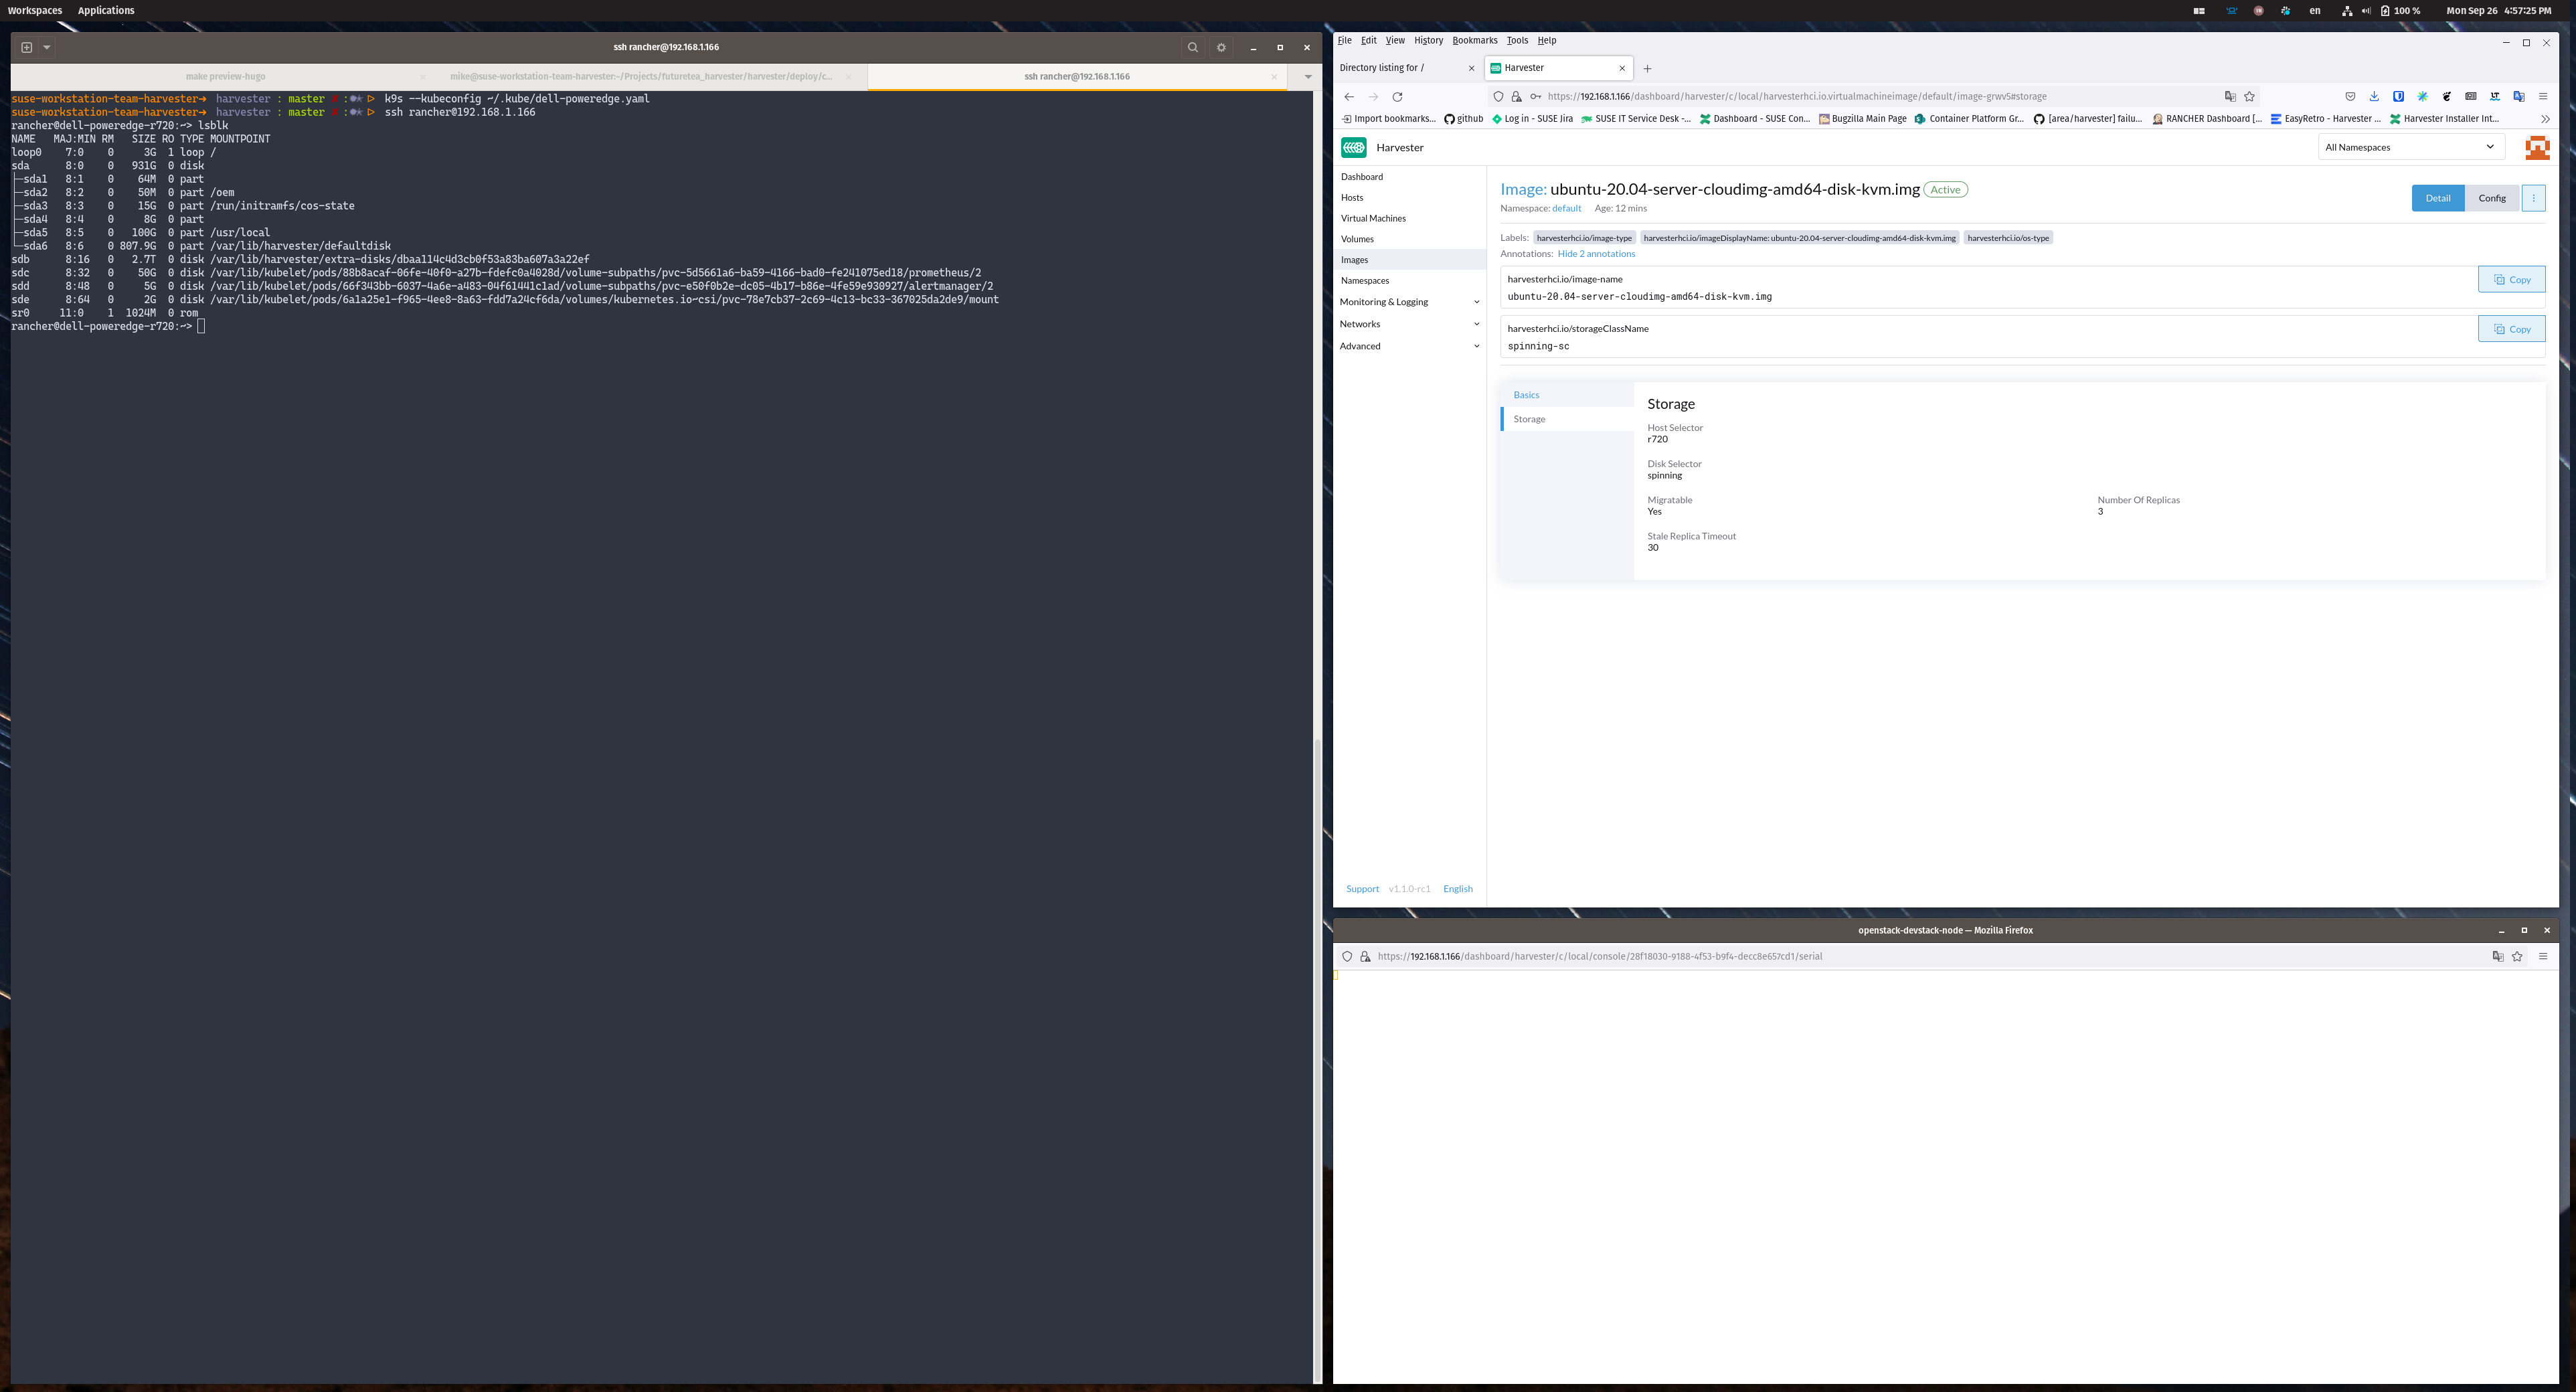Image resolution: width=2576 pixels, height=1392 pixels.
Task: Open the Tools menu in Firefox
Action: click(1517, 41)
